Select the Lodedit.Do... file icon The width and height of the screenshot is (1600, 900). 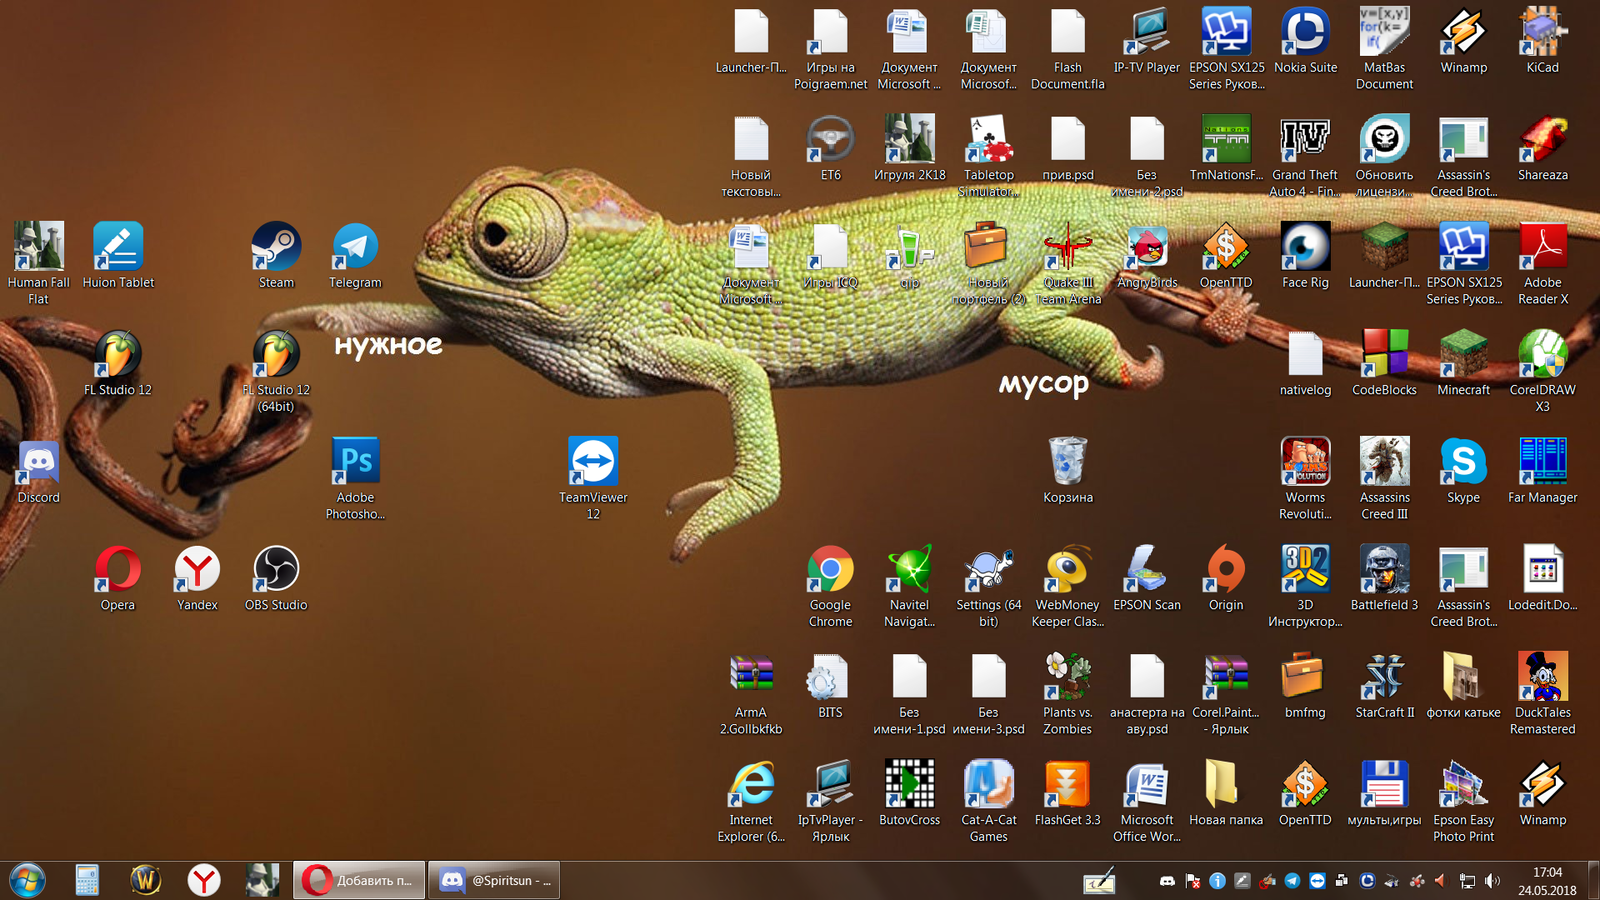pos(1543,578)
